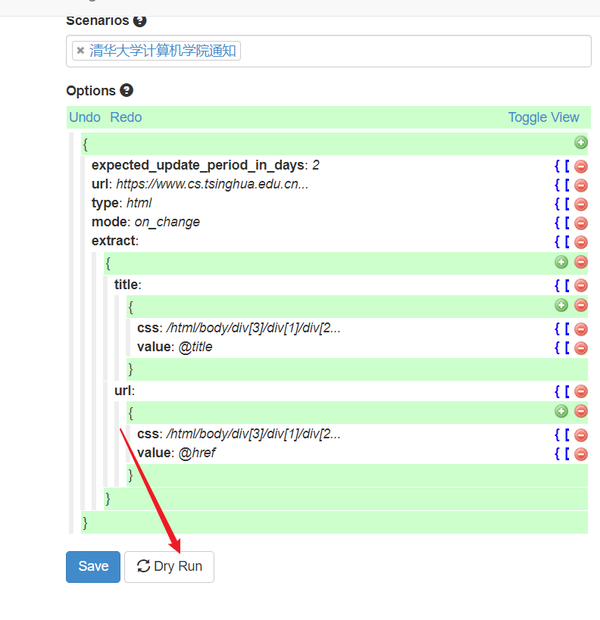The width and height of the screenshot is (600, 620).
Task: Open the Scenarios help question-mark icon
Action: (140, 20)
